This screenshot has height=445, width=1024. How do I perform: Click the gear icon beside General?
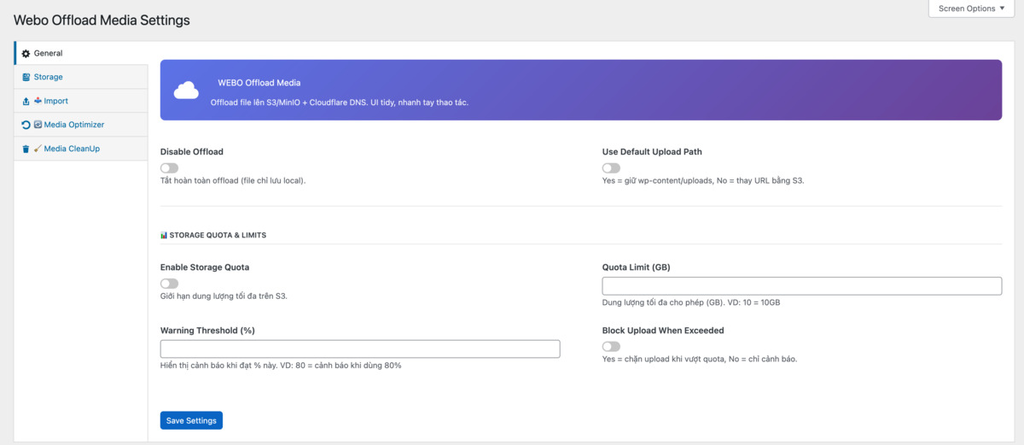26,53
